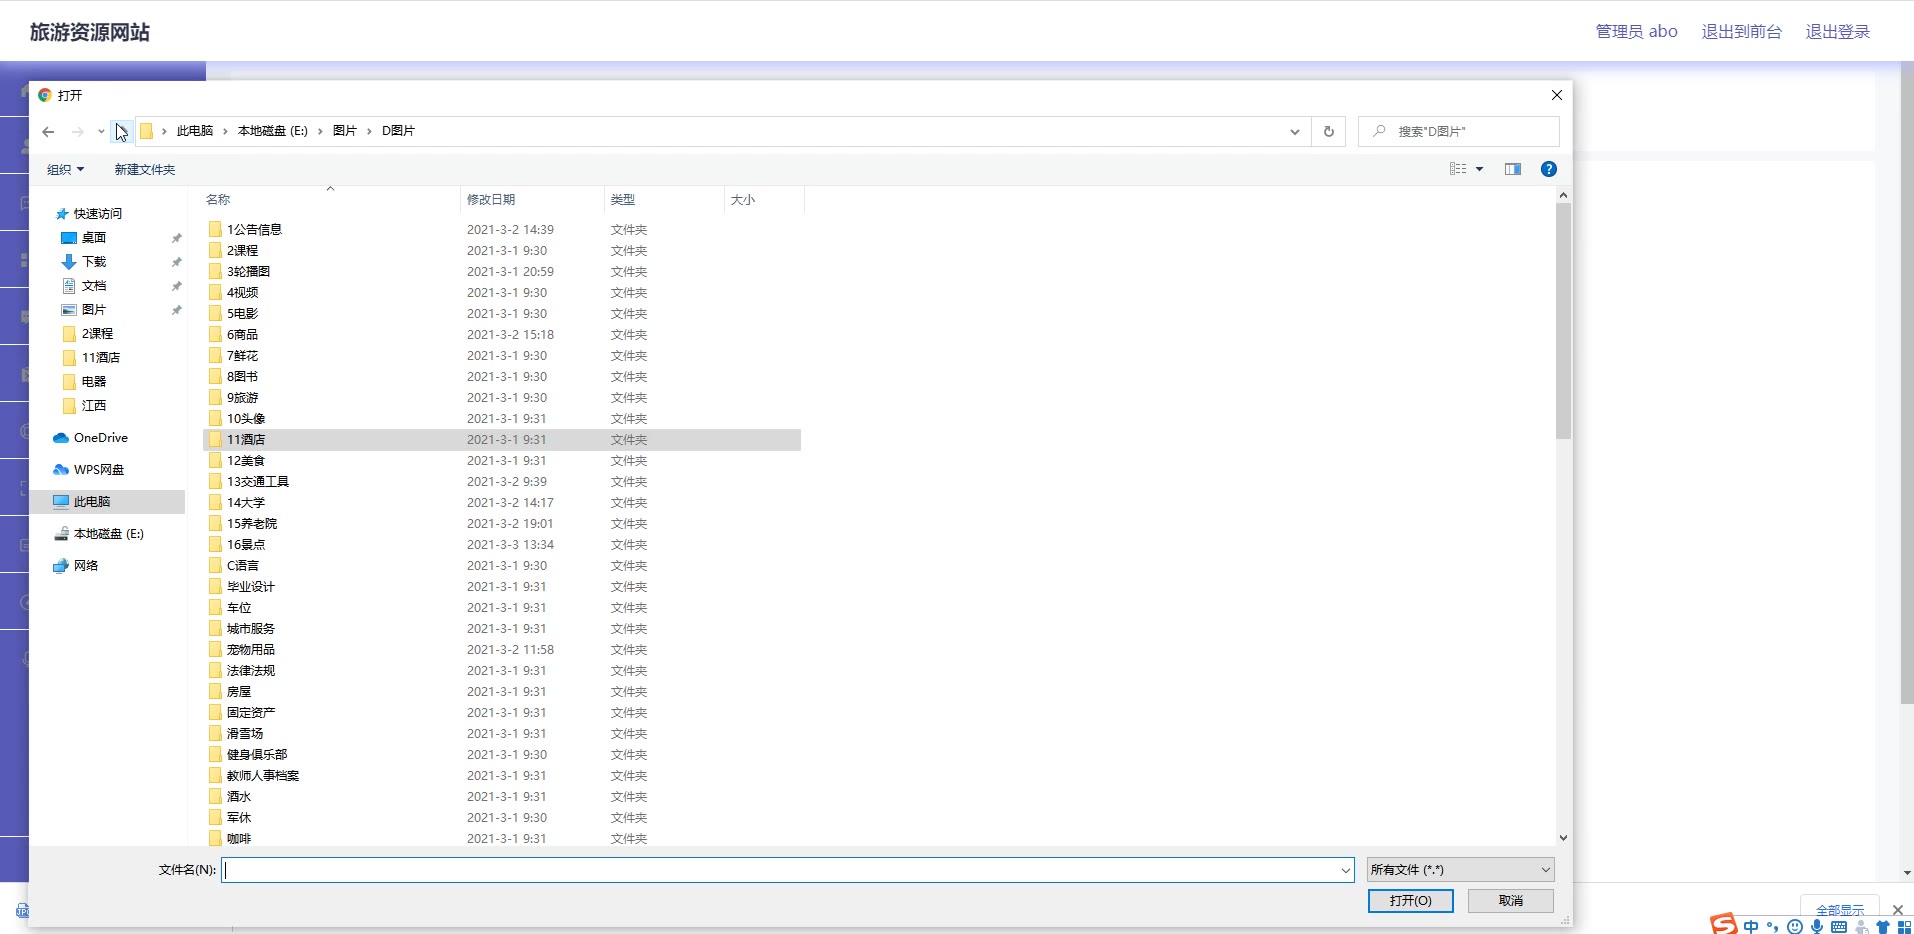This screenshot has width=1914, height=934.
Task: Sort by 修改日期 column header
Action: coord(491,200)
